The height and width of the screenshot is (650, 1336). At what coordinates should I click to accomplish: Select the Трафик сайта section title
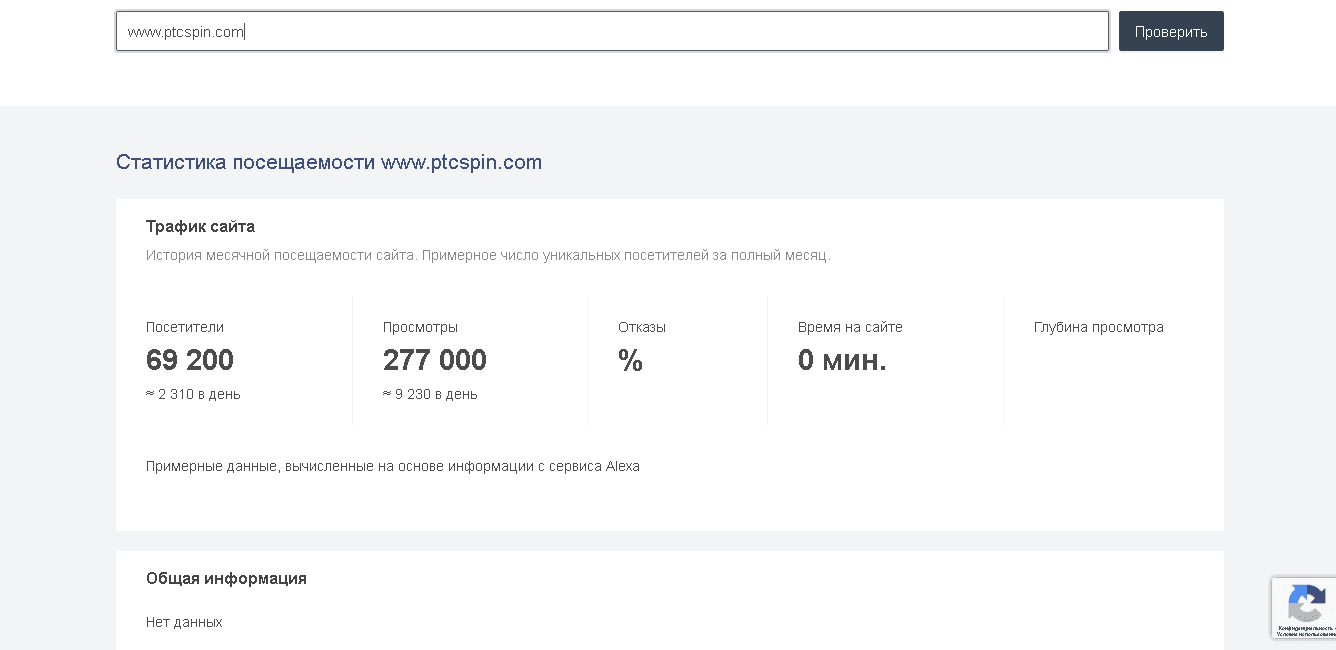click(200, 226)
